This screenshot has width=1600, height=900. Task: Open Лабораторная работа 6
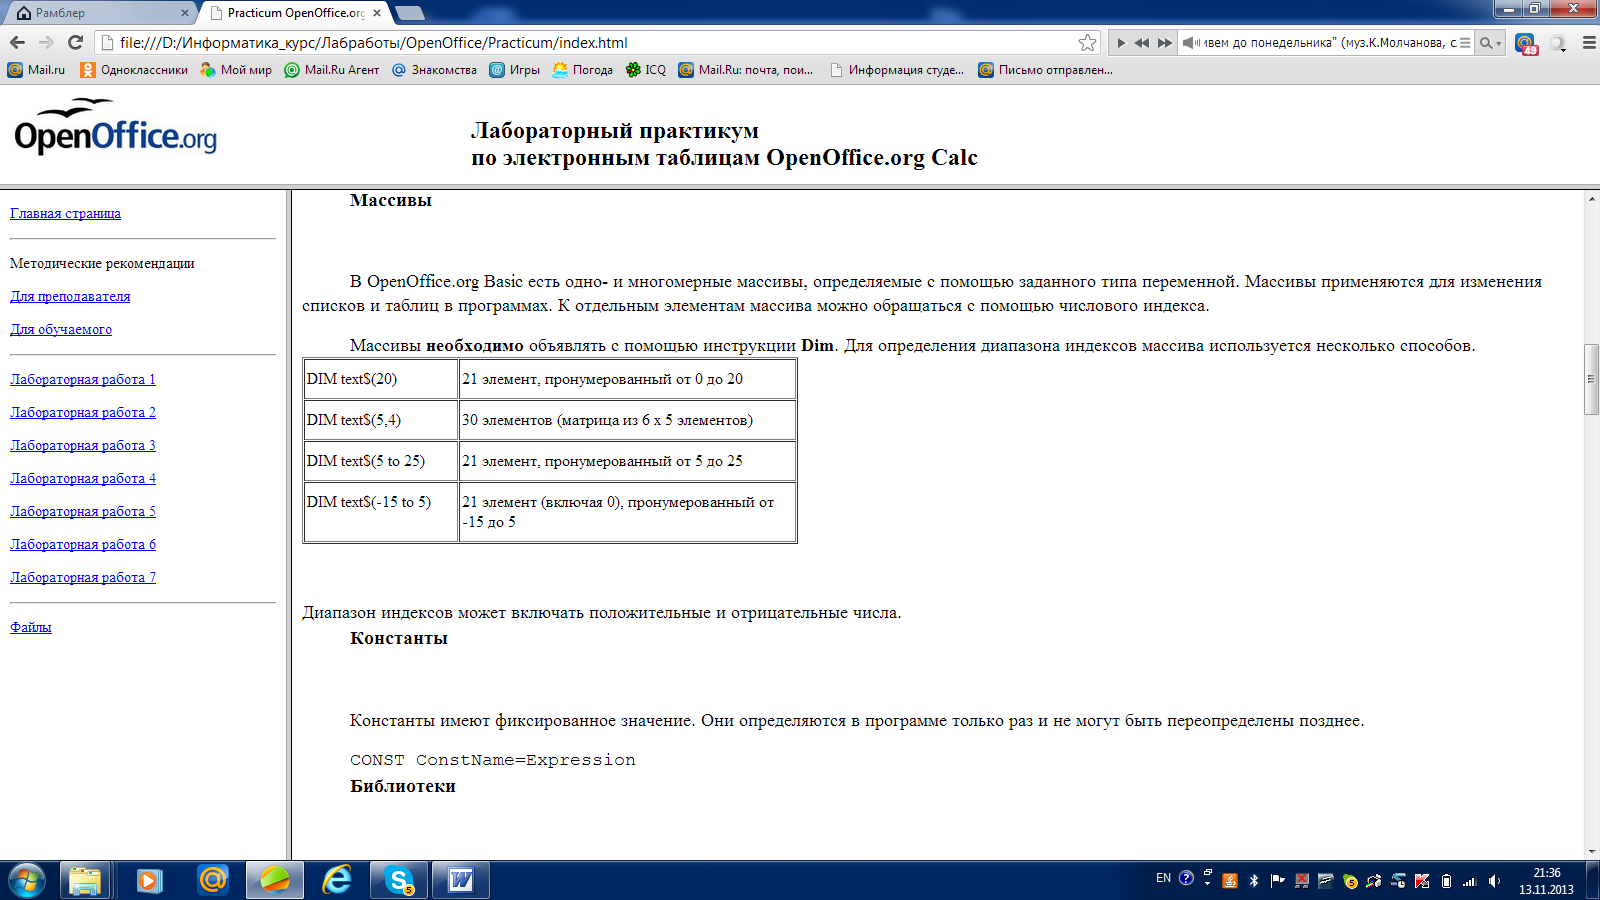pos(83,544)
